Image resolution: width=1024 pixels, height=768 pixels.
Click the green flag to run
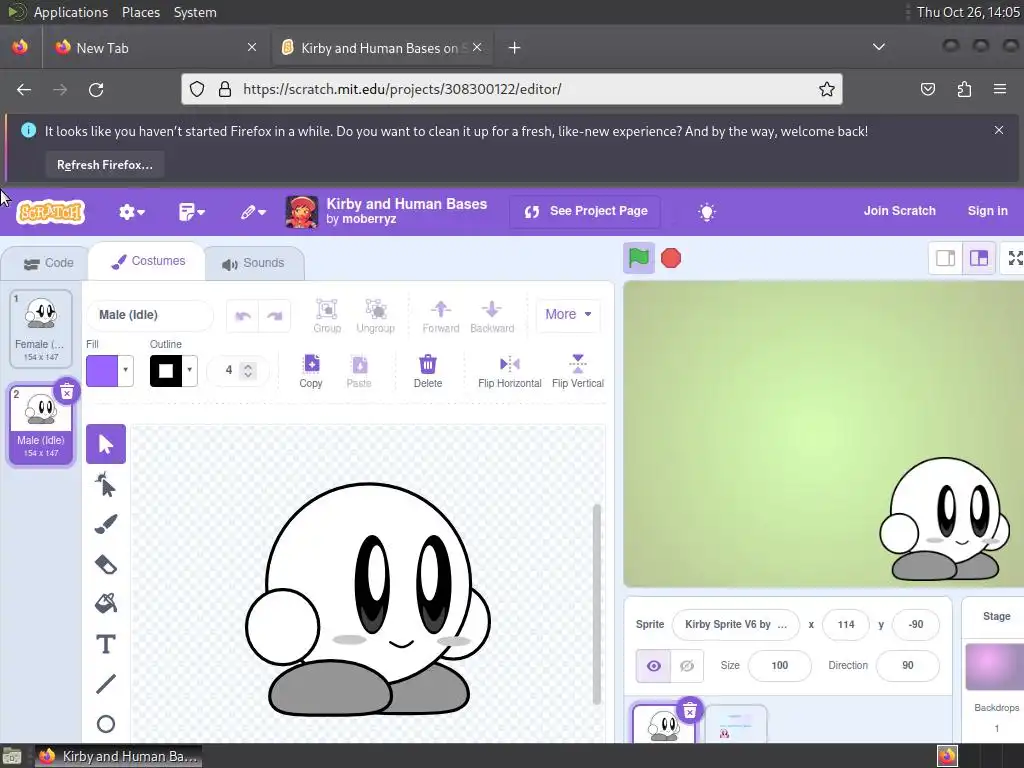(x=639, y=258)
